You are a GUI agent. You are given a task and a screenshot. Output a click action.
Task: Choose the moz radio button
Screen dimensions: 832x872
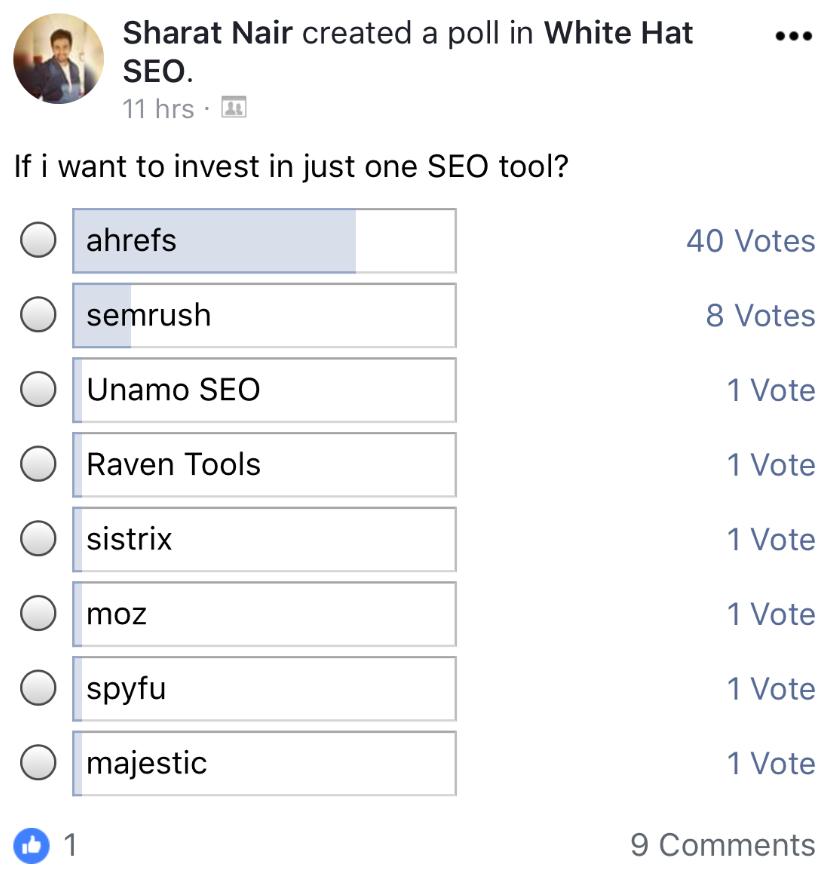38,613
